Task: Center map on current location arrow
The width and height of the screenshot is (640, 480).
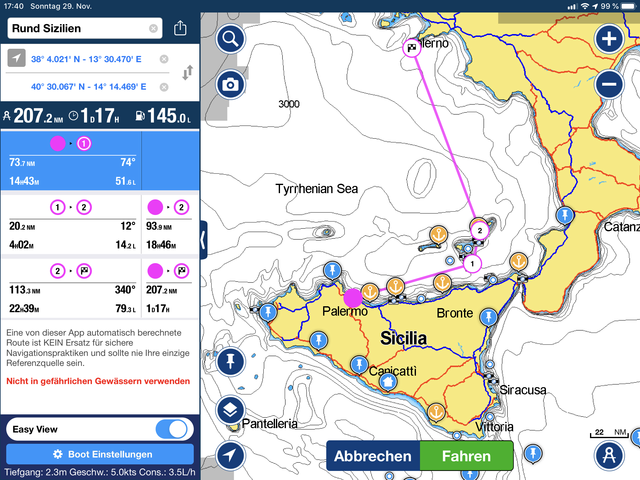Action: point(230,455)
